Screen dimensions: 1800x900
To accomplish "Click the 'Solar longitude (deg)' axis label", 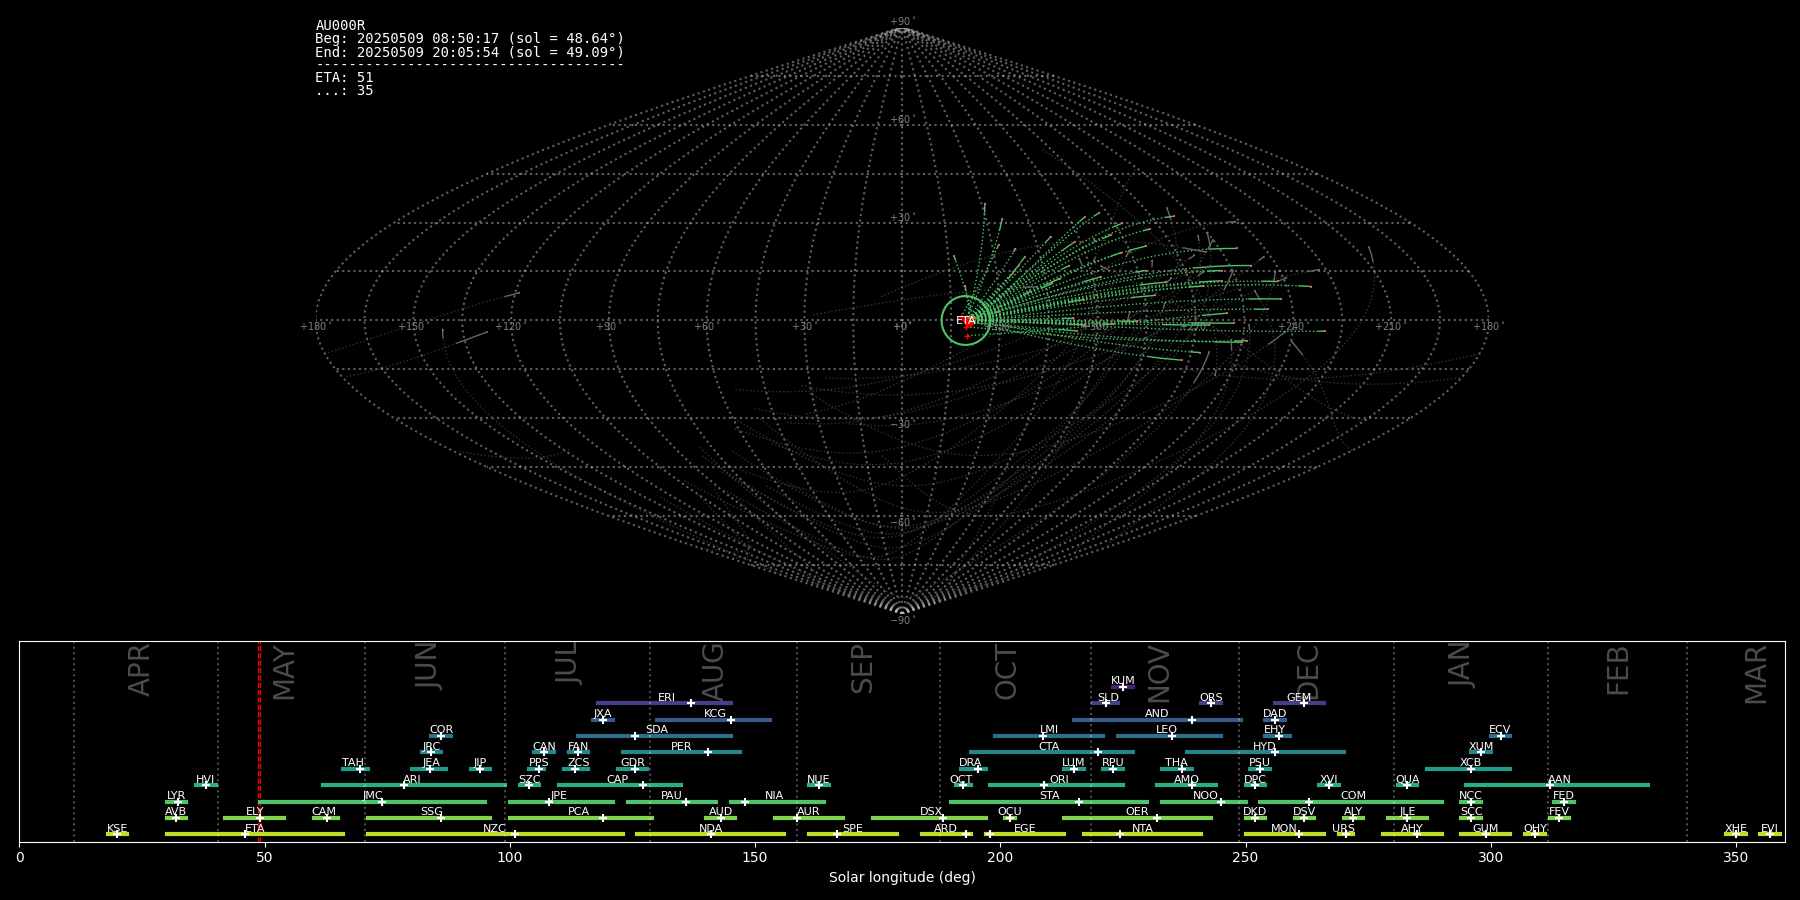I will tap(902, 877).
